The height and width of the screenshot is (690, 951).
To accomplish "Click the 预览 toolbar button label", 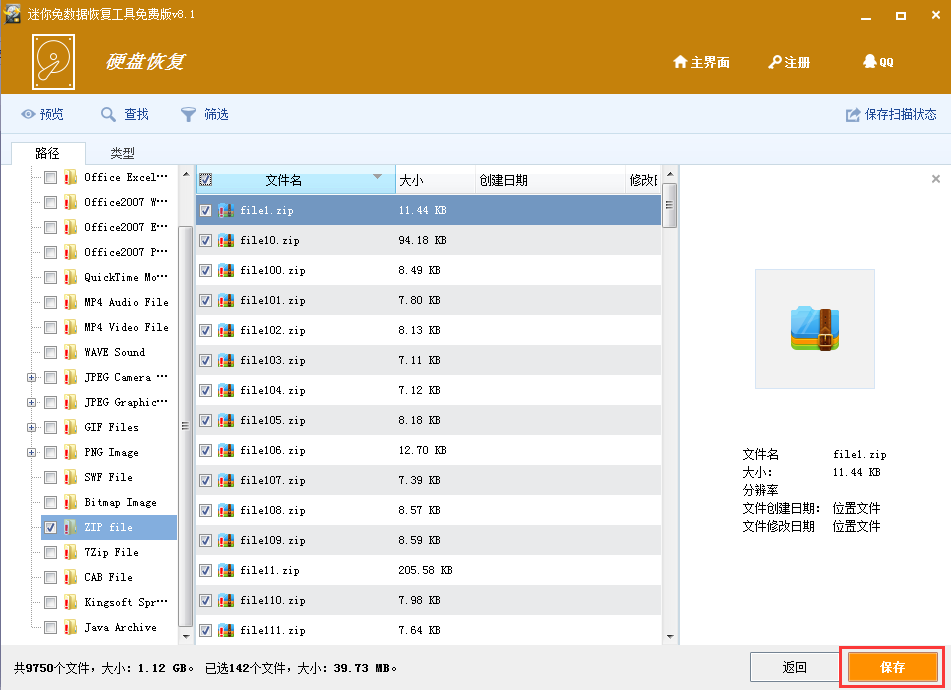I will (52, 115).
